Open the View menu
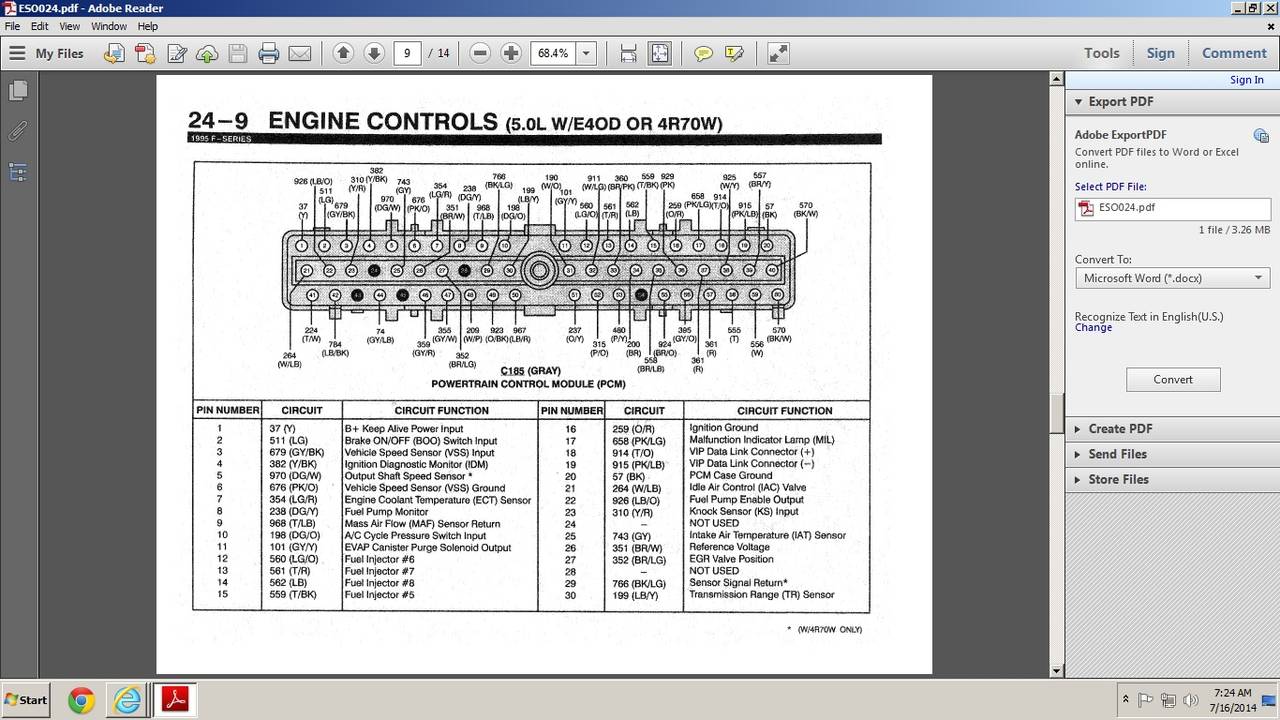The width and height of the screenshot is (1280, 720). tap(70, 26)
